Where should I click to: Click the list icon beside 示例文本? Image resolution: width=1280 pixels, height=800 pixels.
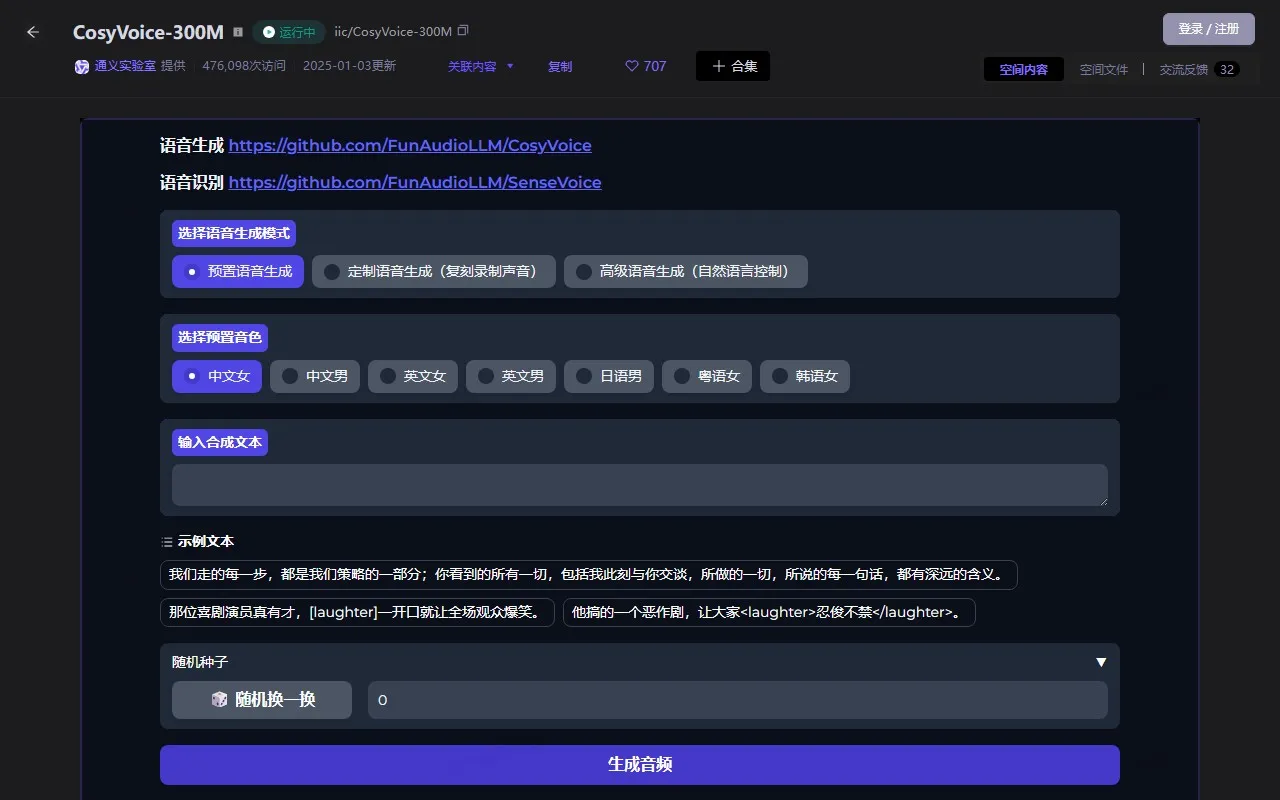click(x=166, y=540)
